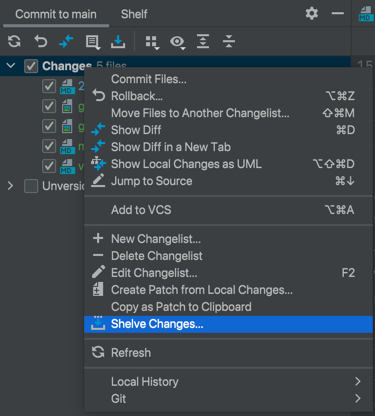Uncheck the third file checkbox

(x=49, y=126)
